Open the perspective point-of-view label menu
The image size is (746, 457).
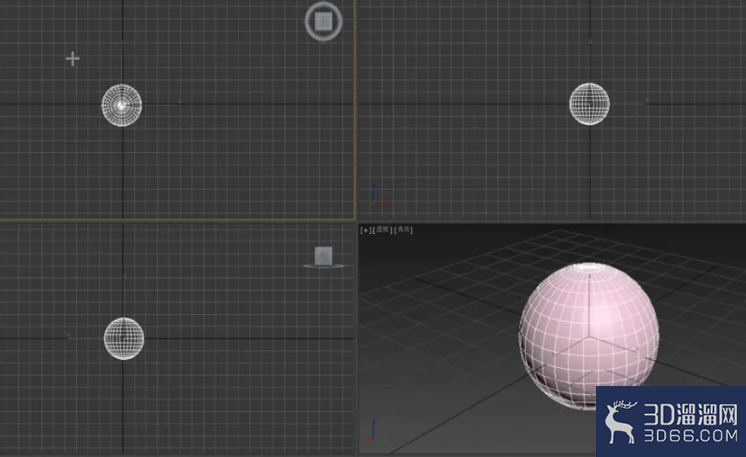pyautogui.click(x=383, y=230)
